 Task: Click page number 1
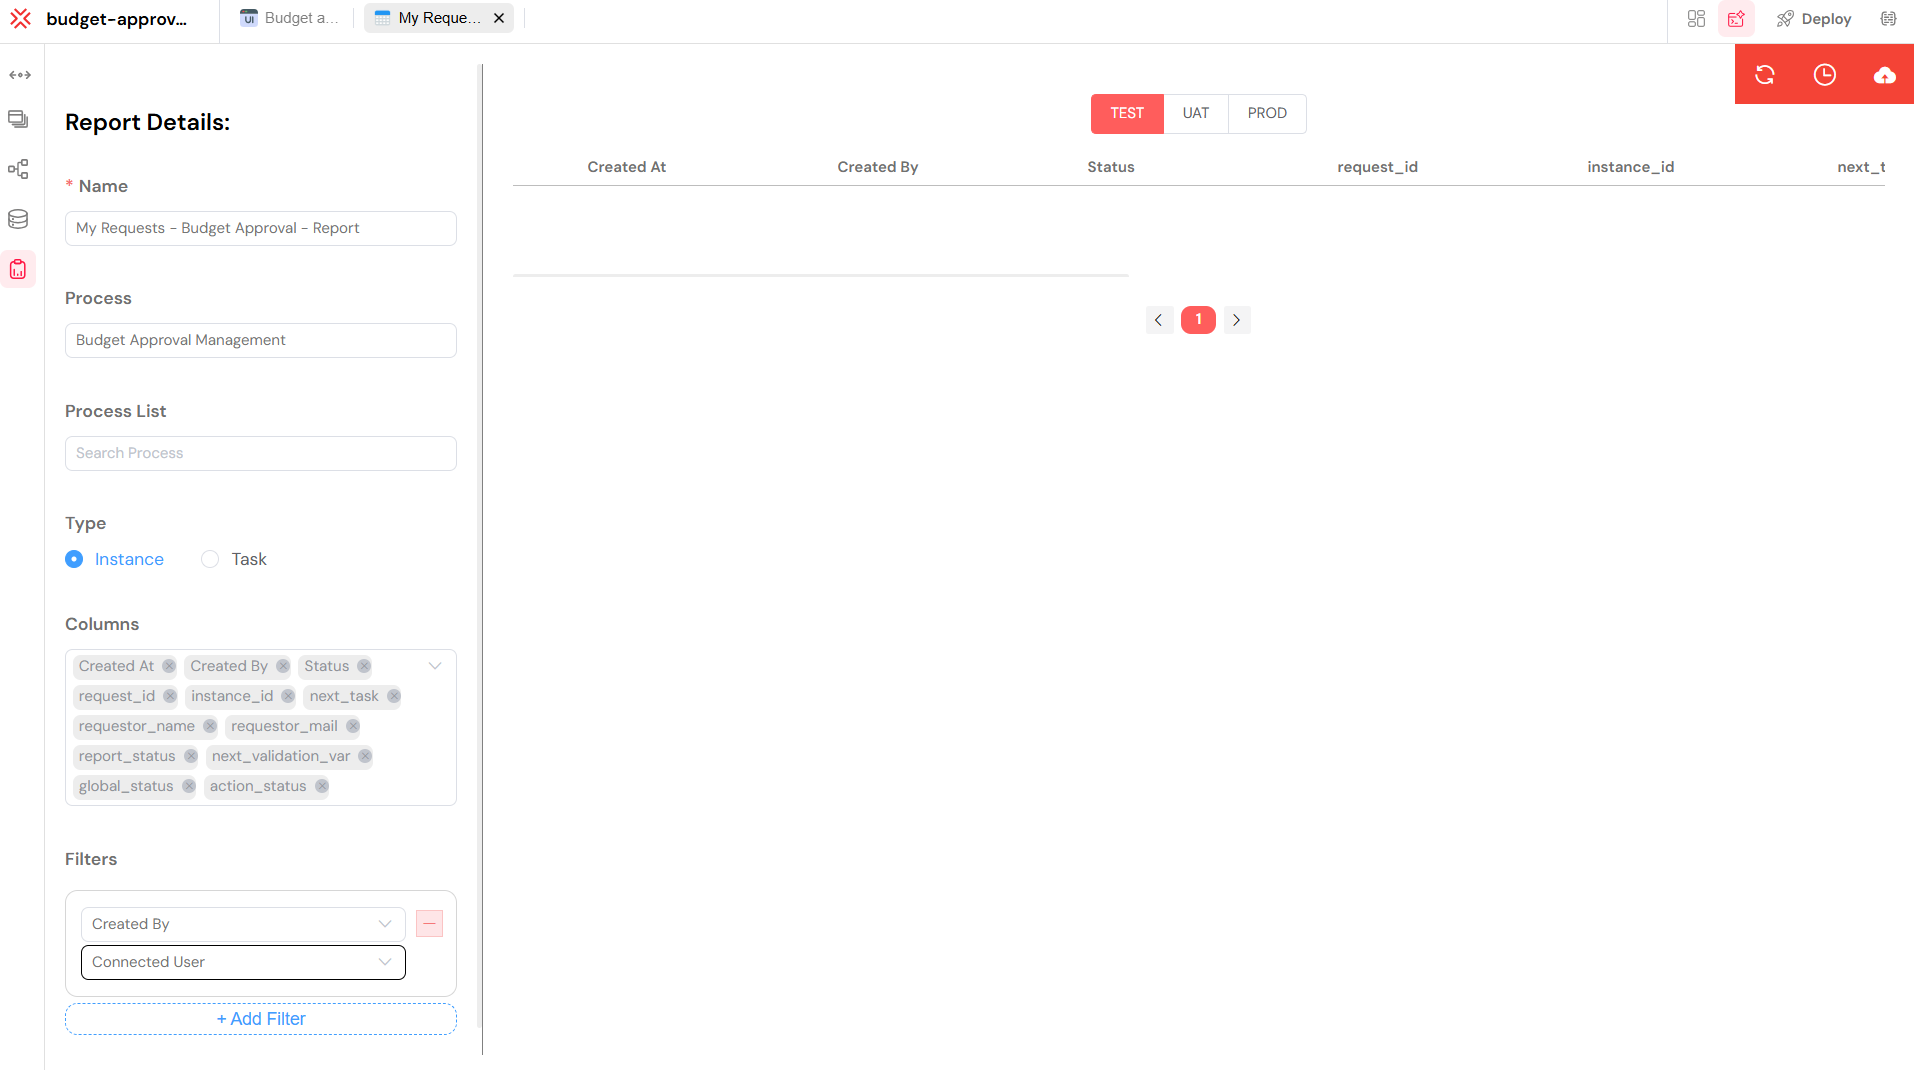[1198, 320]
